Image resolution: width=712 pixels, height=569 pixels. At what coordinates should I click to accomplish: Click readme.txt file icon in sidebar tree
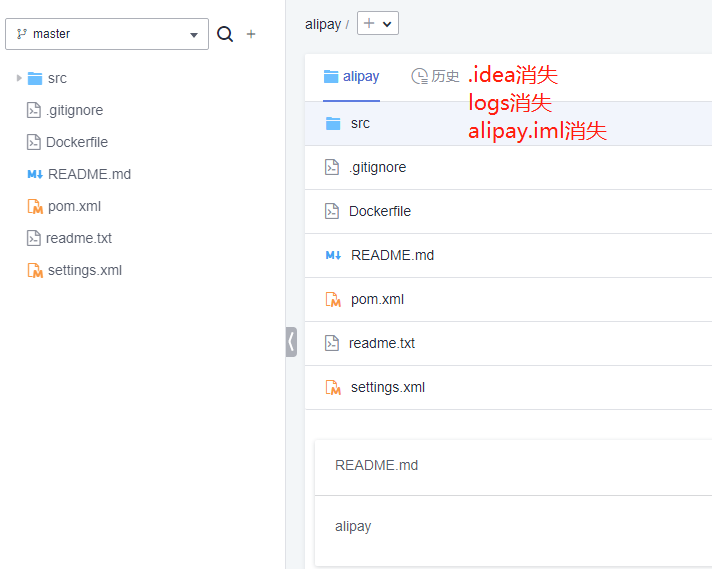click(x=34, y=238)
